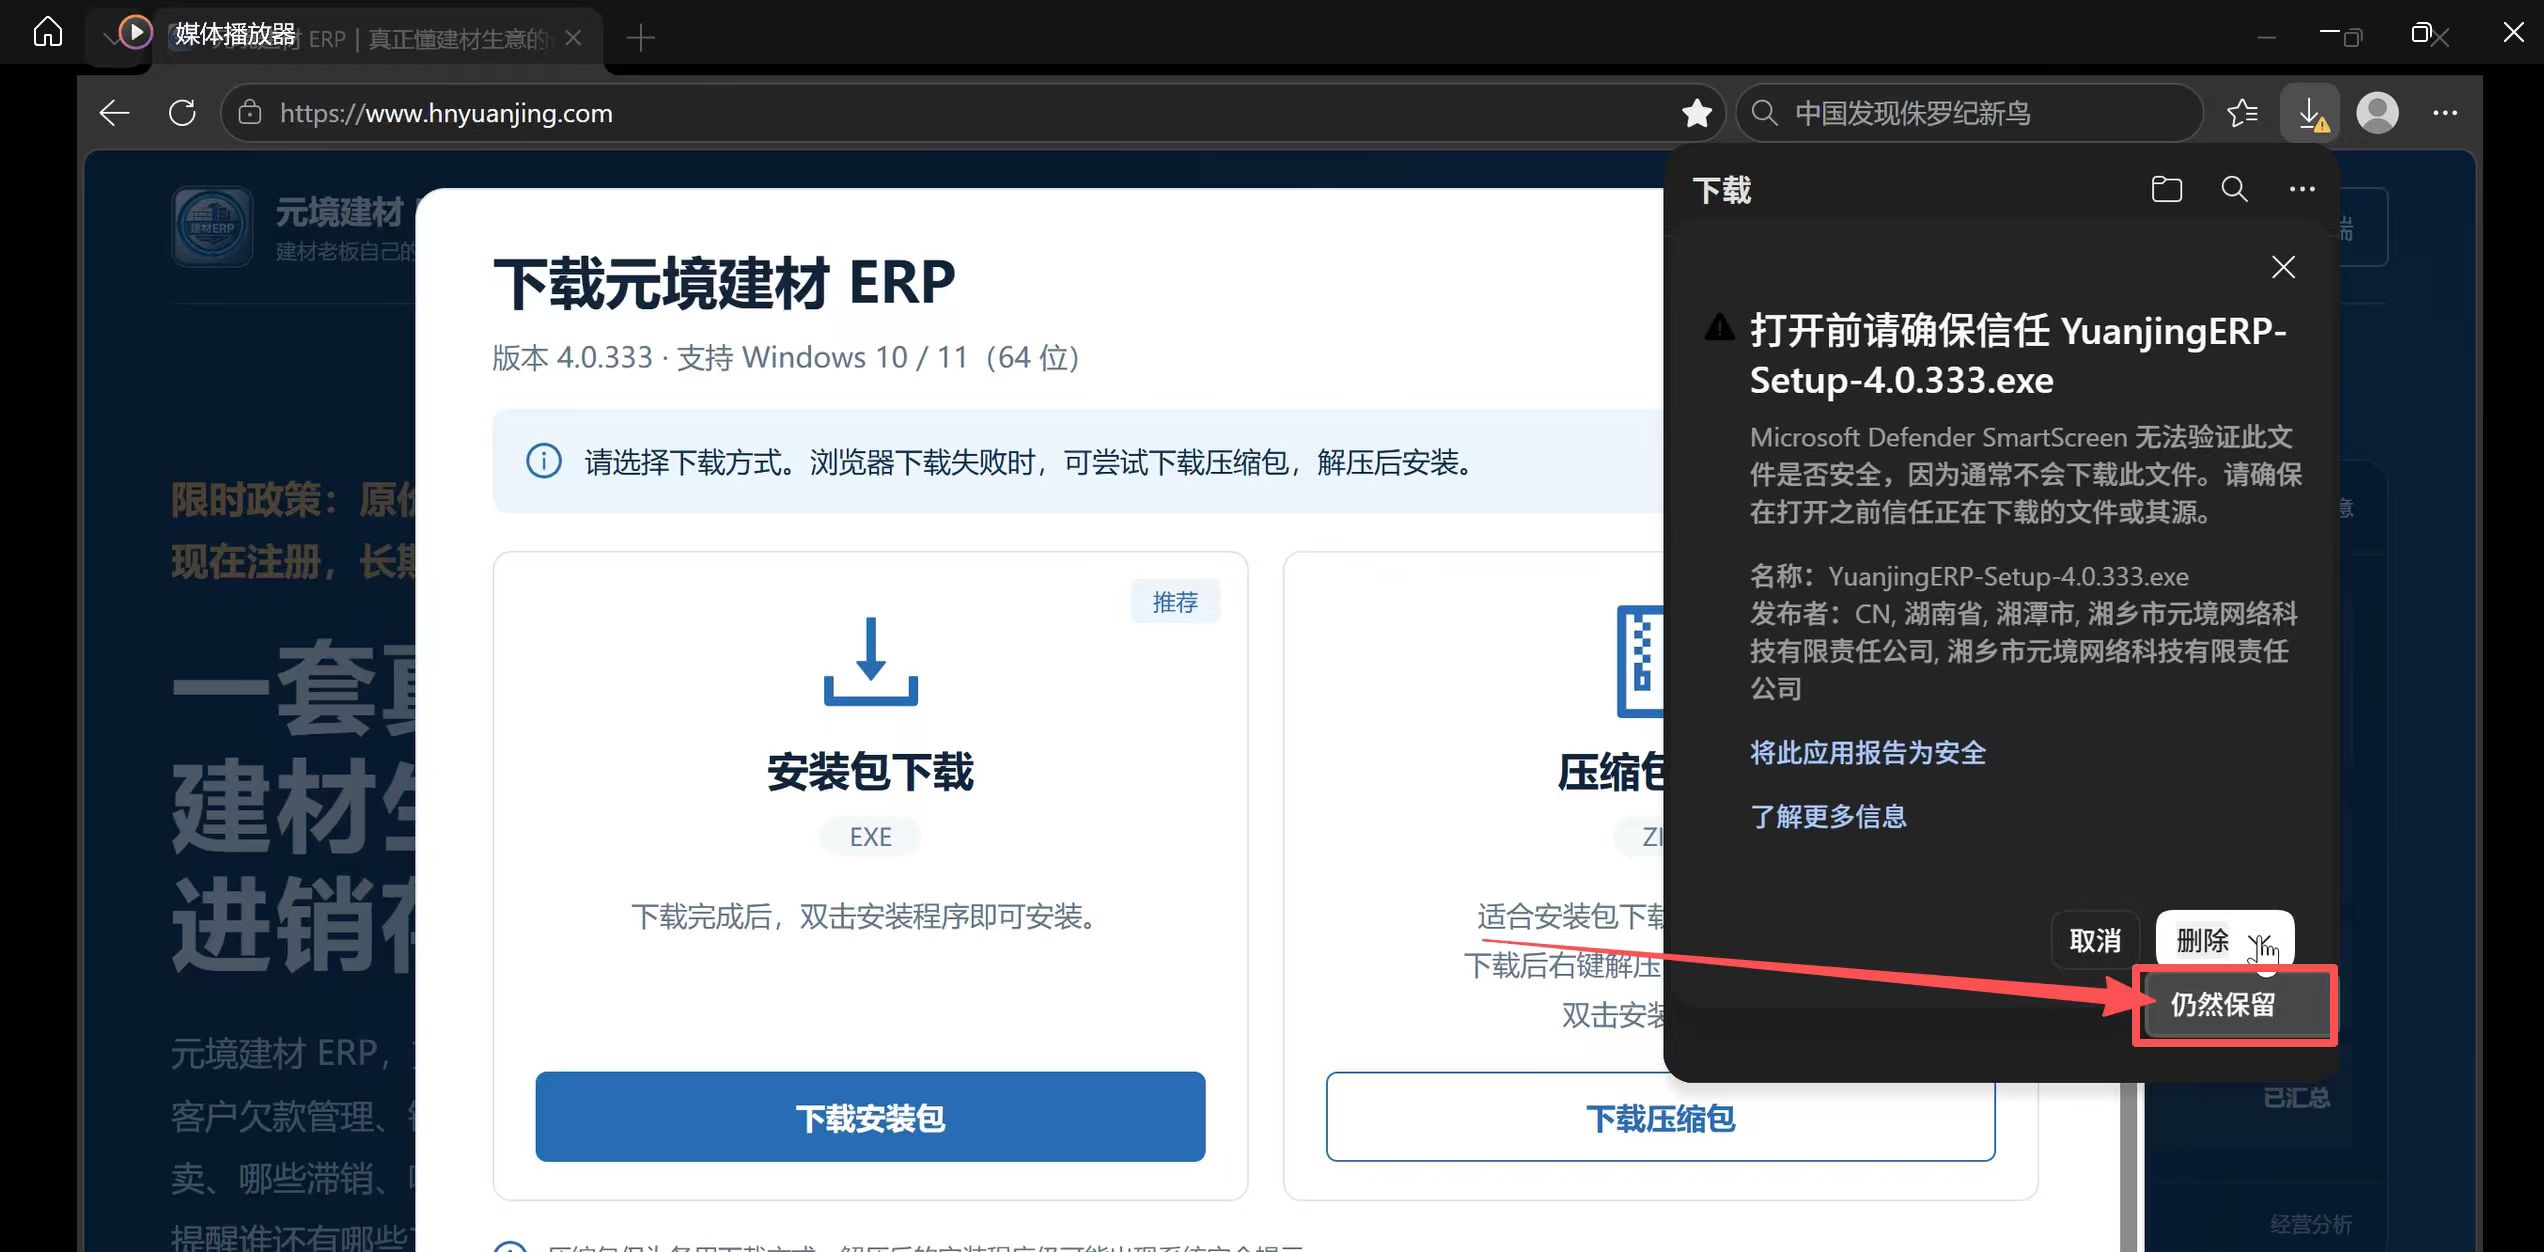Click the search box with 中国发现侏罗纪新鸟
The image size is (2544, 1252).
pos(1968,113)
